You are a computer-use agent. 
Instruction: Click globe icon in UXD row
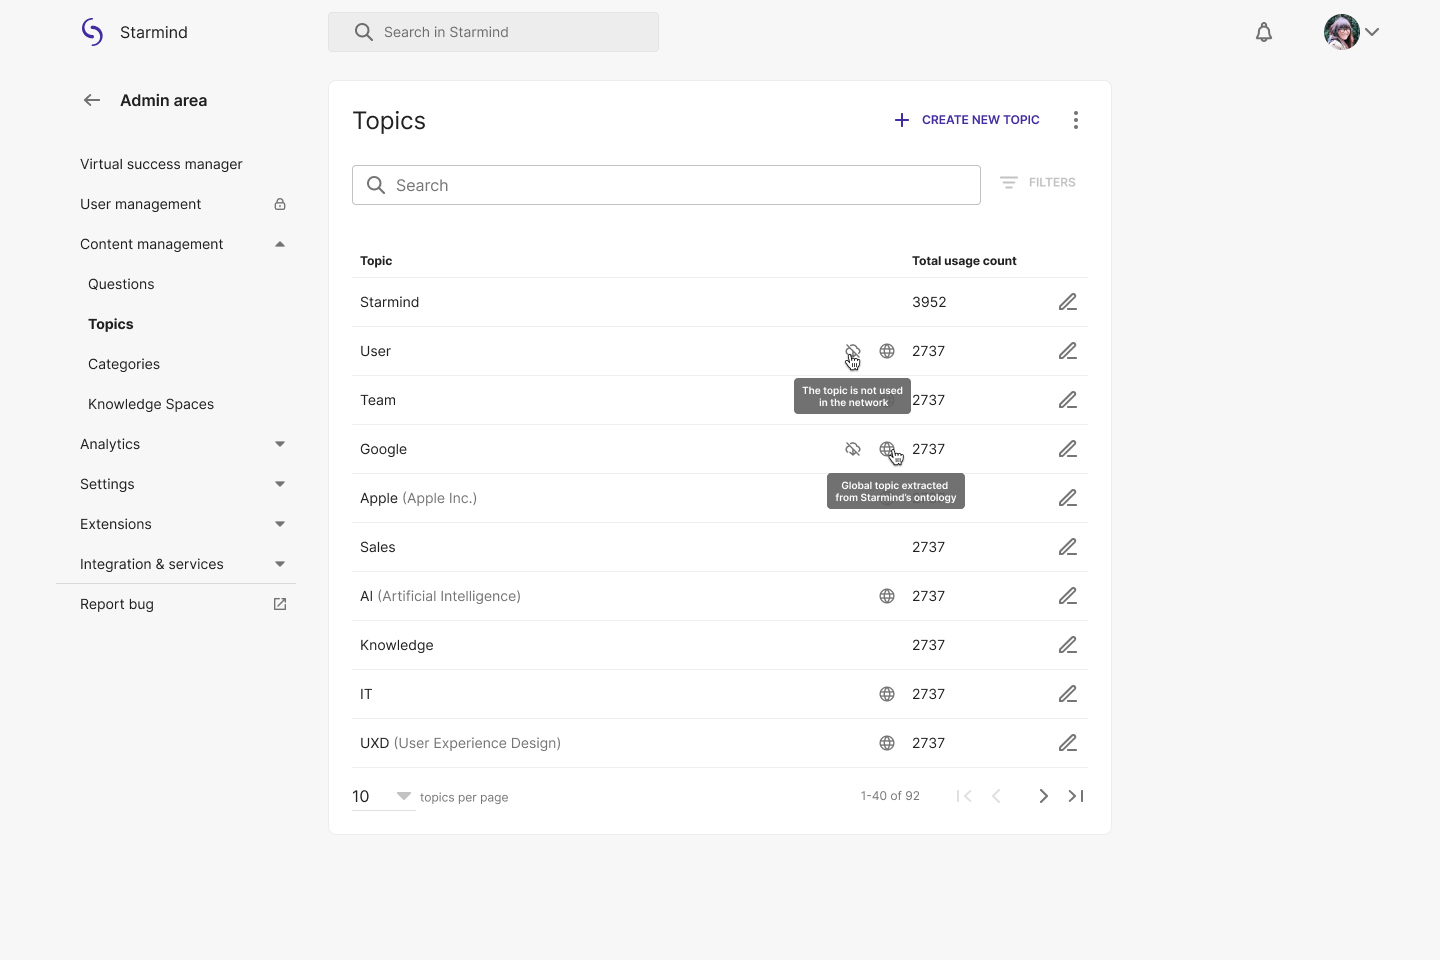coord(887,743)
